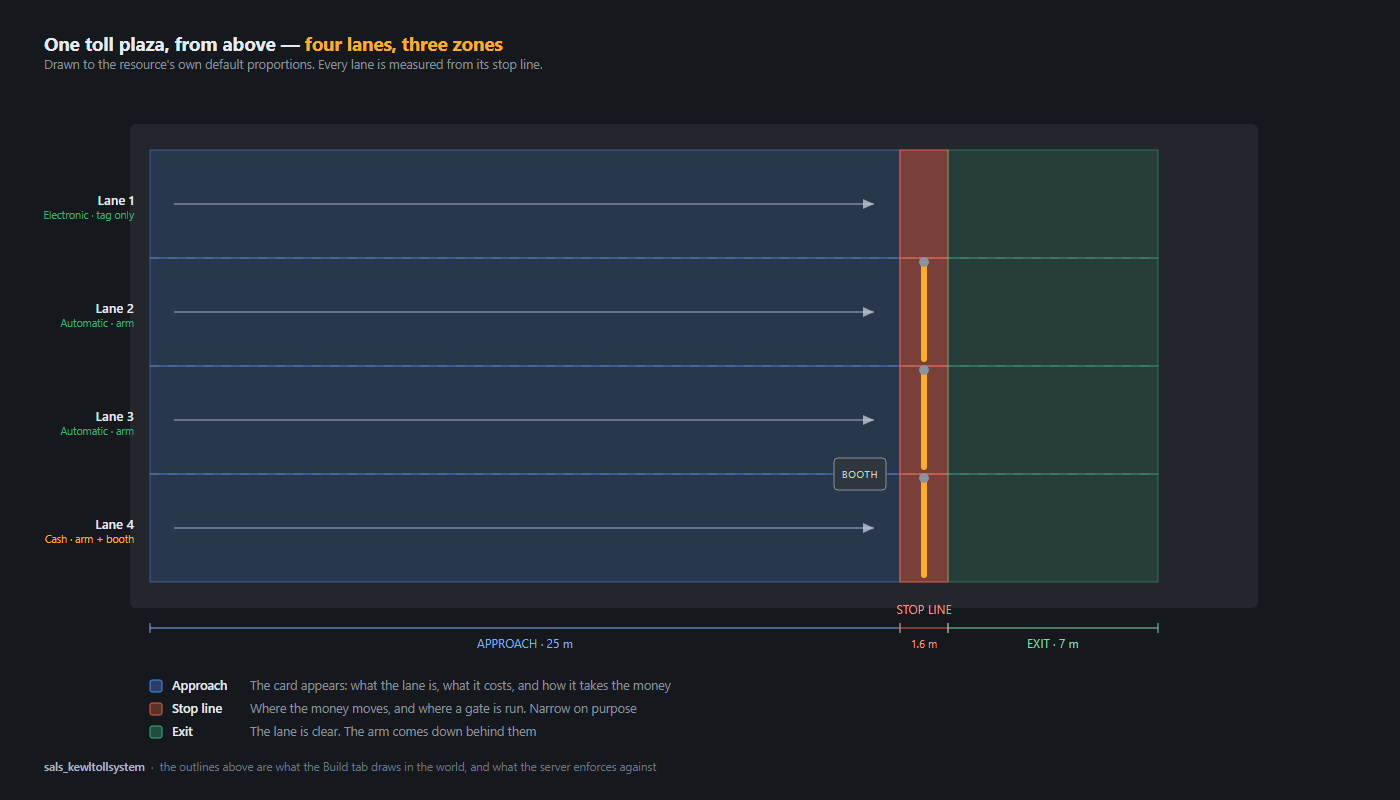
Task: Click the "Lane 1" label
Action: (116, 201)
